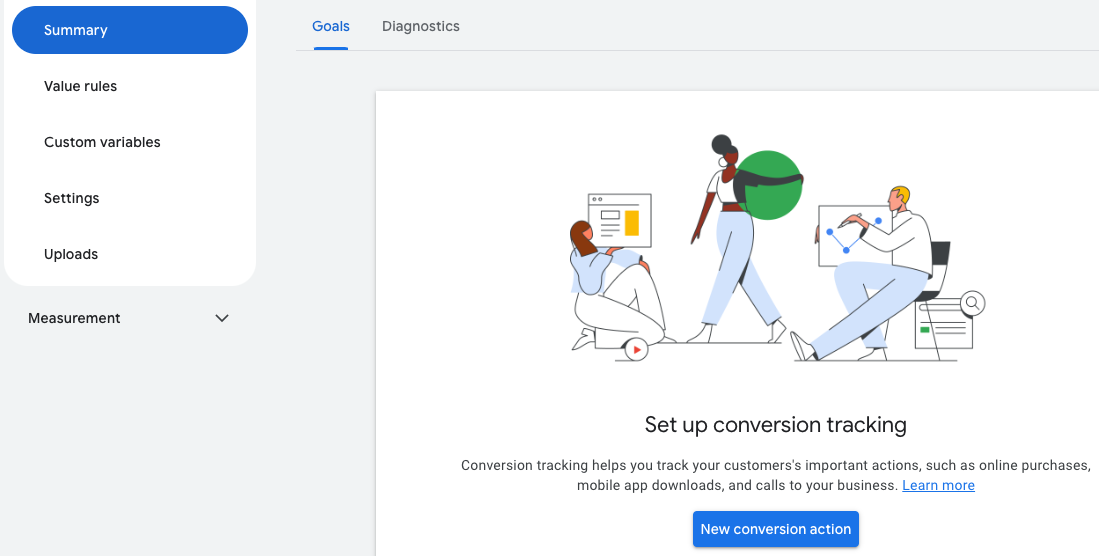Open the Uploads page
The image size is (1099, 556).
pyautogui.click(x=71, y=254)
